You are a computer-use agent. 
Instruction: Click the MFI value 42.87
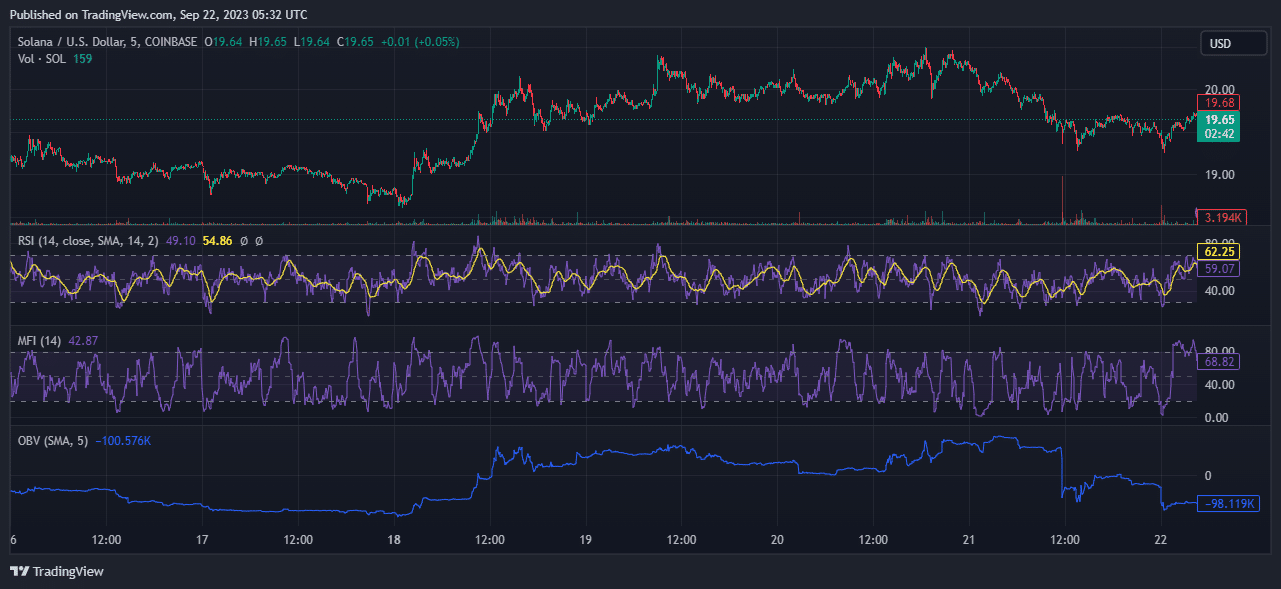[x=83, y=341]
